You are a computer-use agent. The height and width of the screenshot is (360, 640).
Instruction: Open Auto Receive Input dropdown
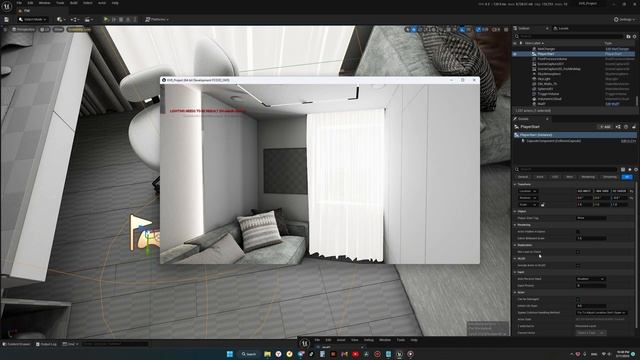pos(591,279)
